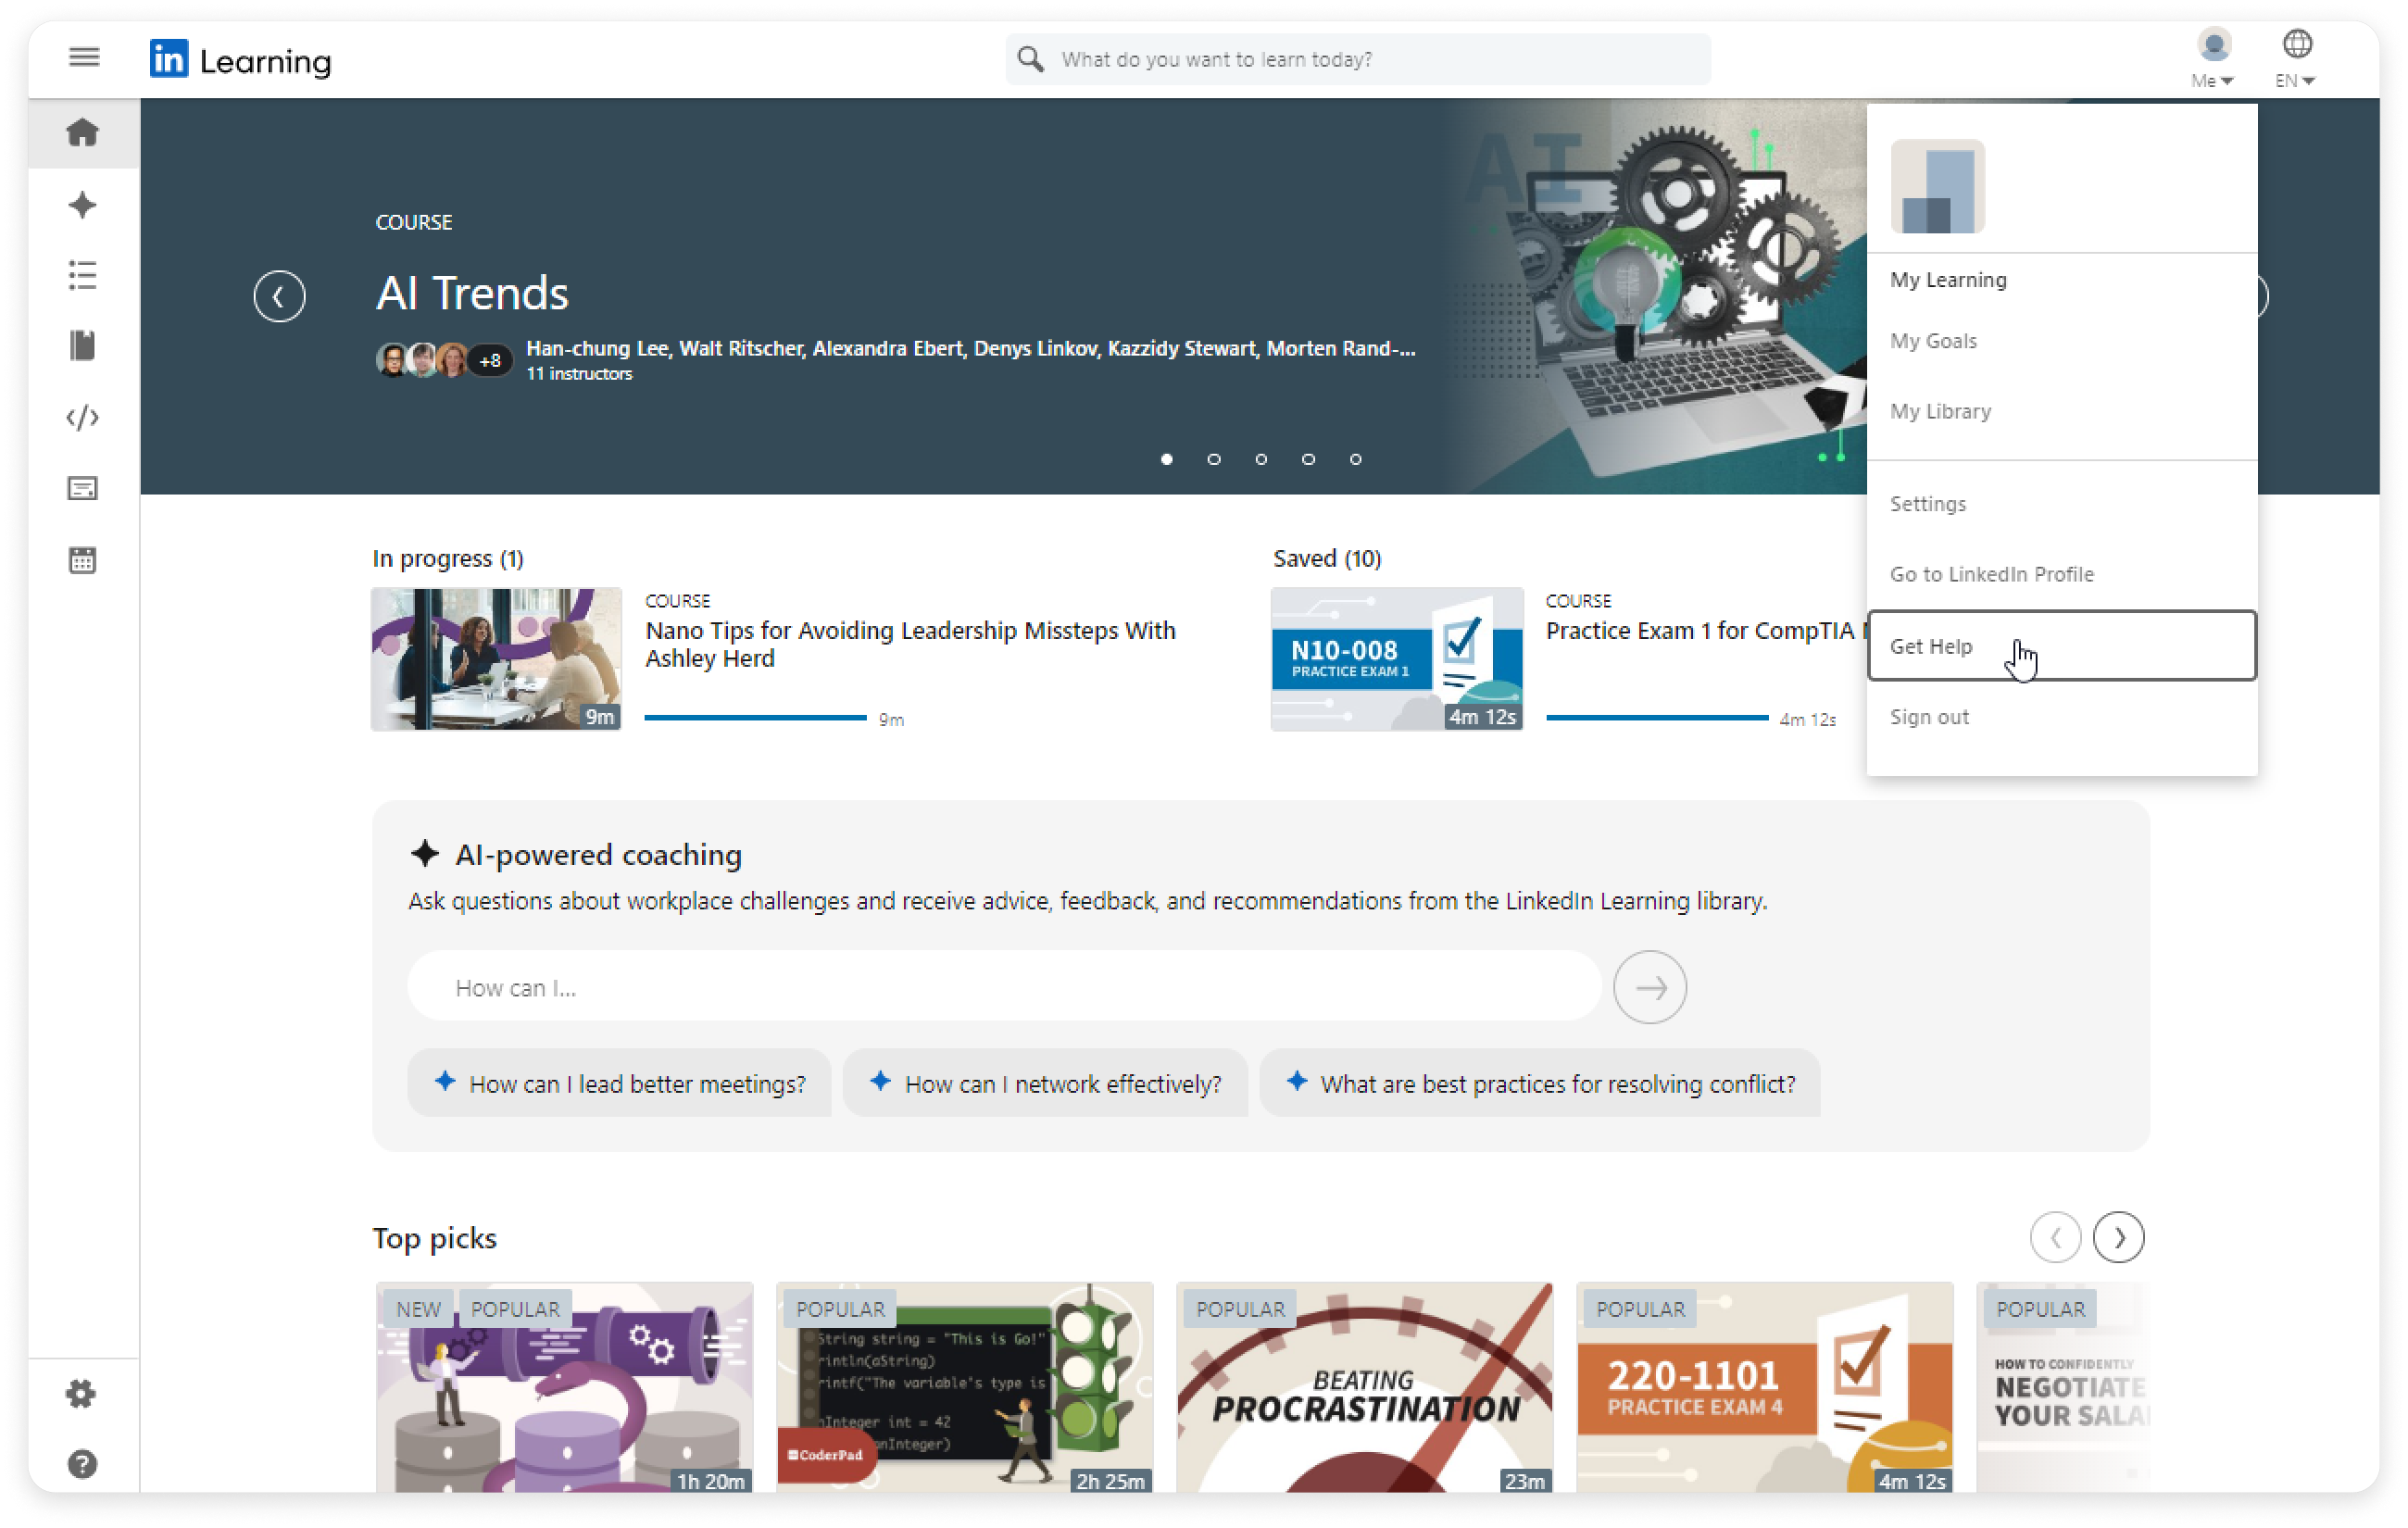Open the code brackets sidebar icon
Viewport: 2408px width, 1528px height.
(83, 417)
